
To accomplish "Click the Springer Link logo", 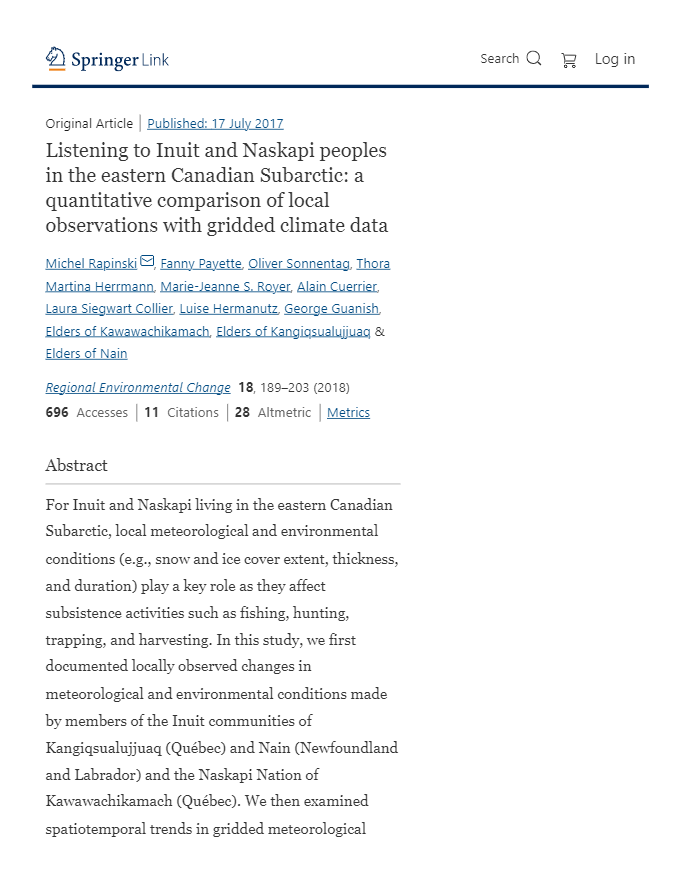I will point(107,60).
